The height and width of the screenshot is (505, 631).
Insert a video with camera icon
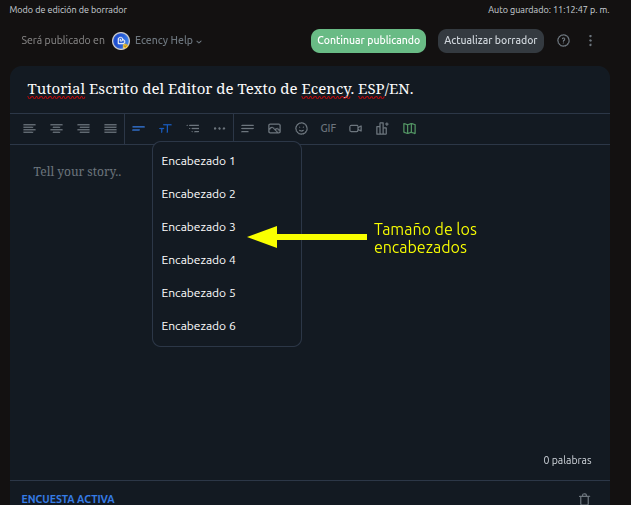pyautogui.click(x=355, y=129)
